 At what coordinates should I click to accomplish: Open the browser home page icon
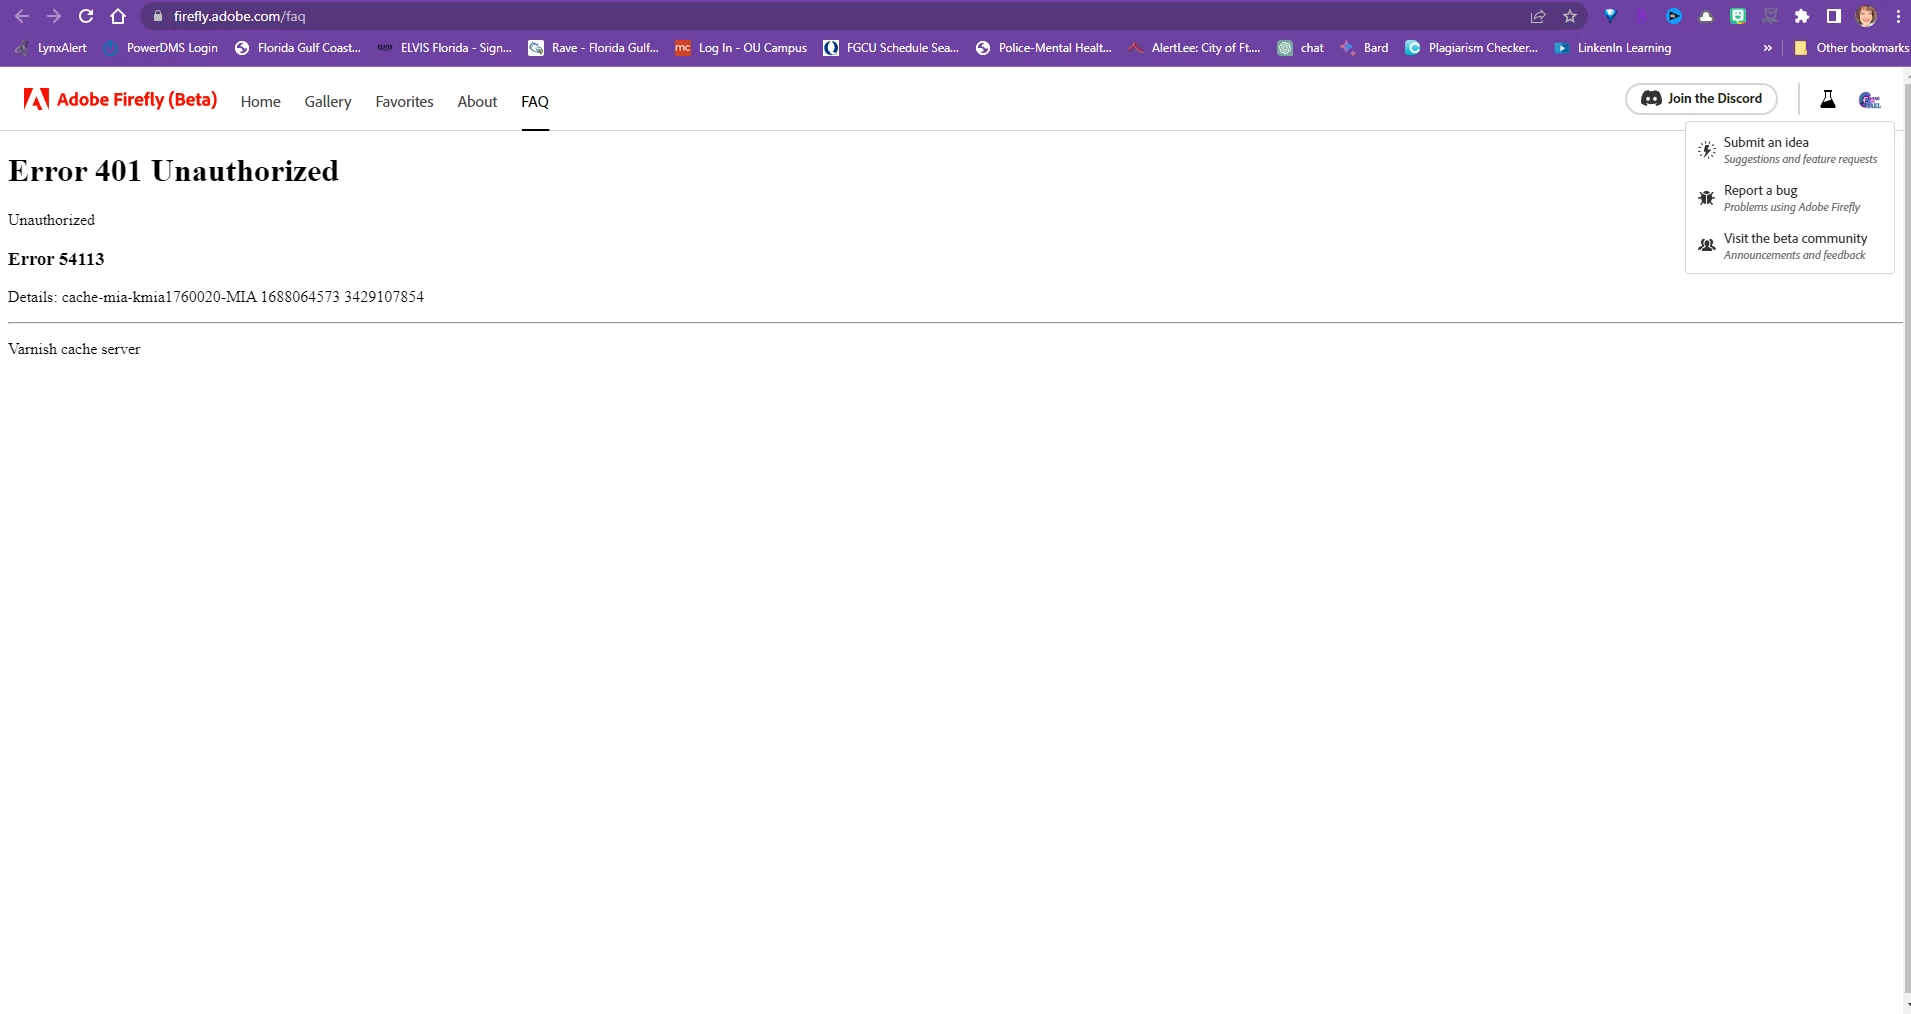tap(118, 16)
